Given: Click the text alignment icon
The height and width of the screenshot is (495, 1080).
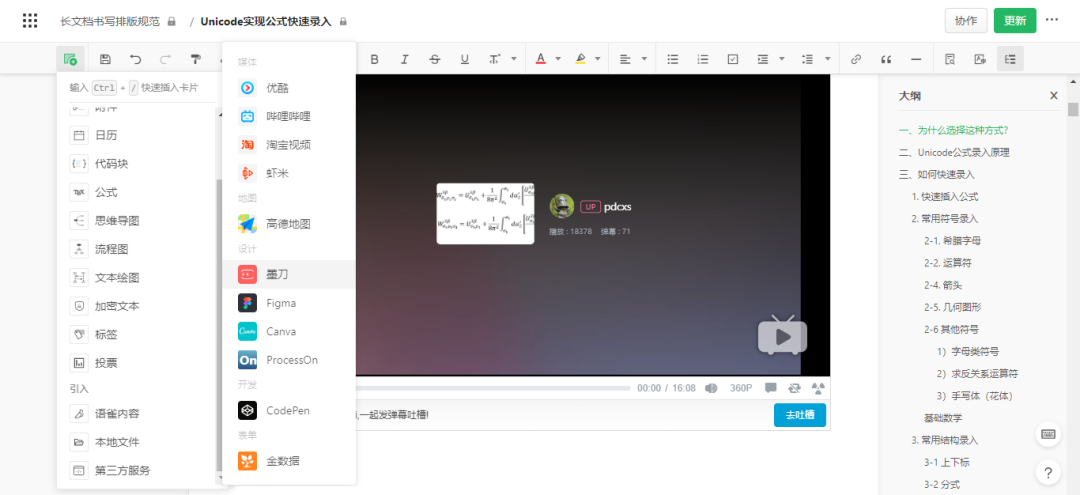Looking at the screenshot, I should click(x=625, y=59).
